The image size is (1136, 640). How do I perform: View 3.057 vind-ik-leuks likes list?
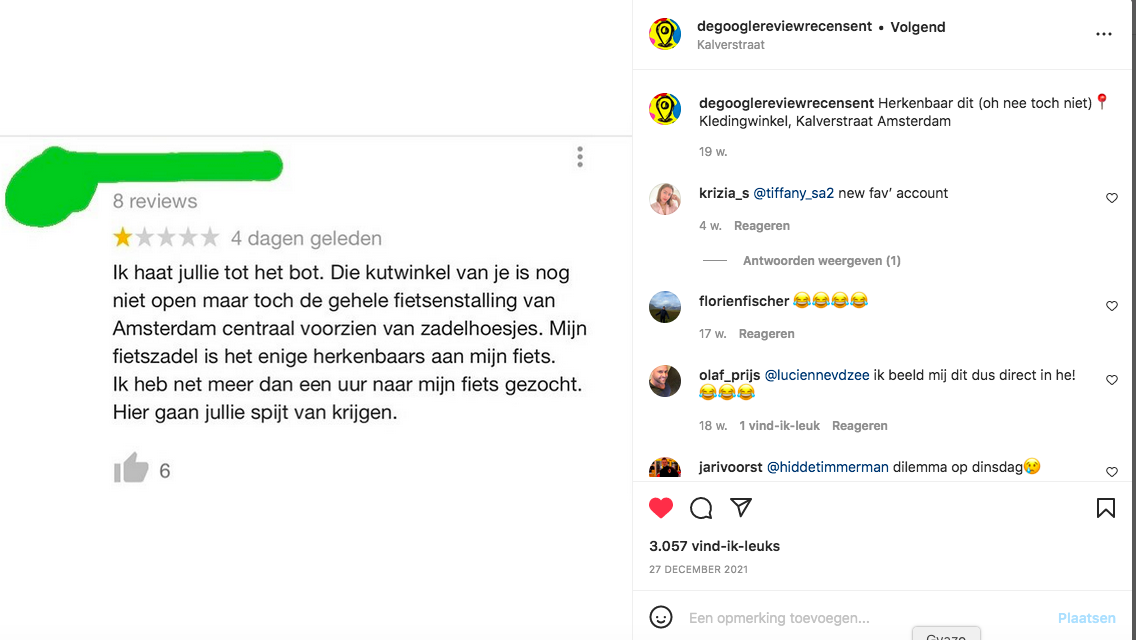(x=714, y=547)
